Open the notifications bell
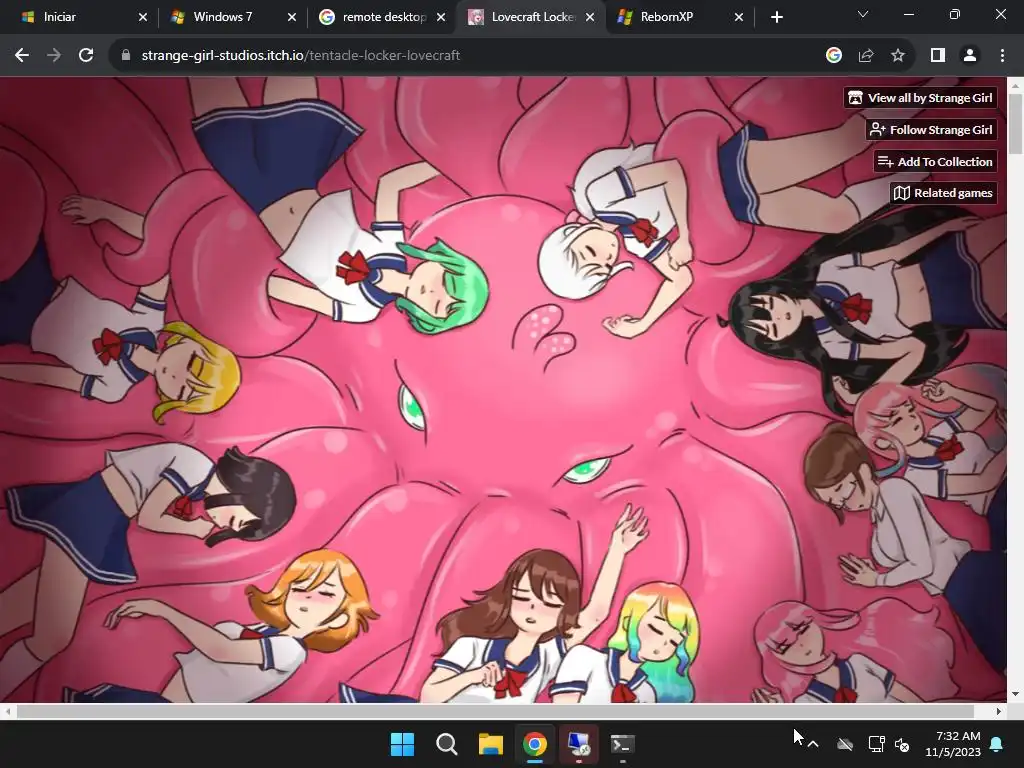 (x=997, y=744)
